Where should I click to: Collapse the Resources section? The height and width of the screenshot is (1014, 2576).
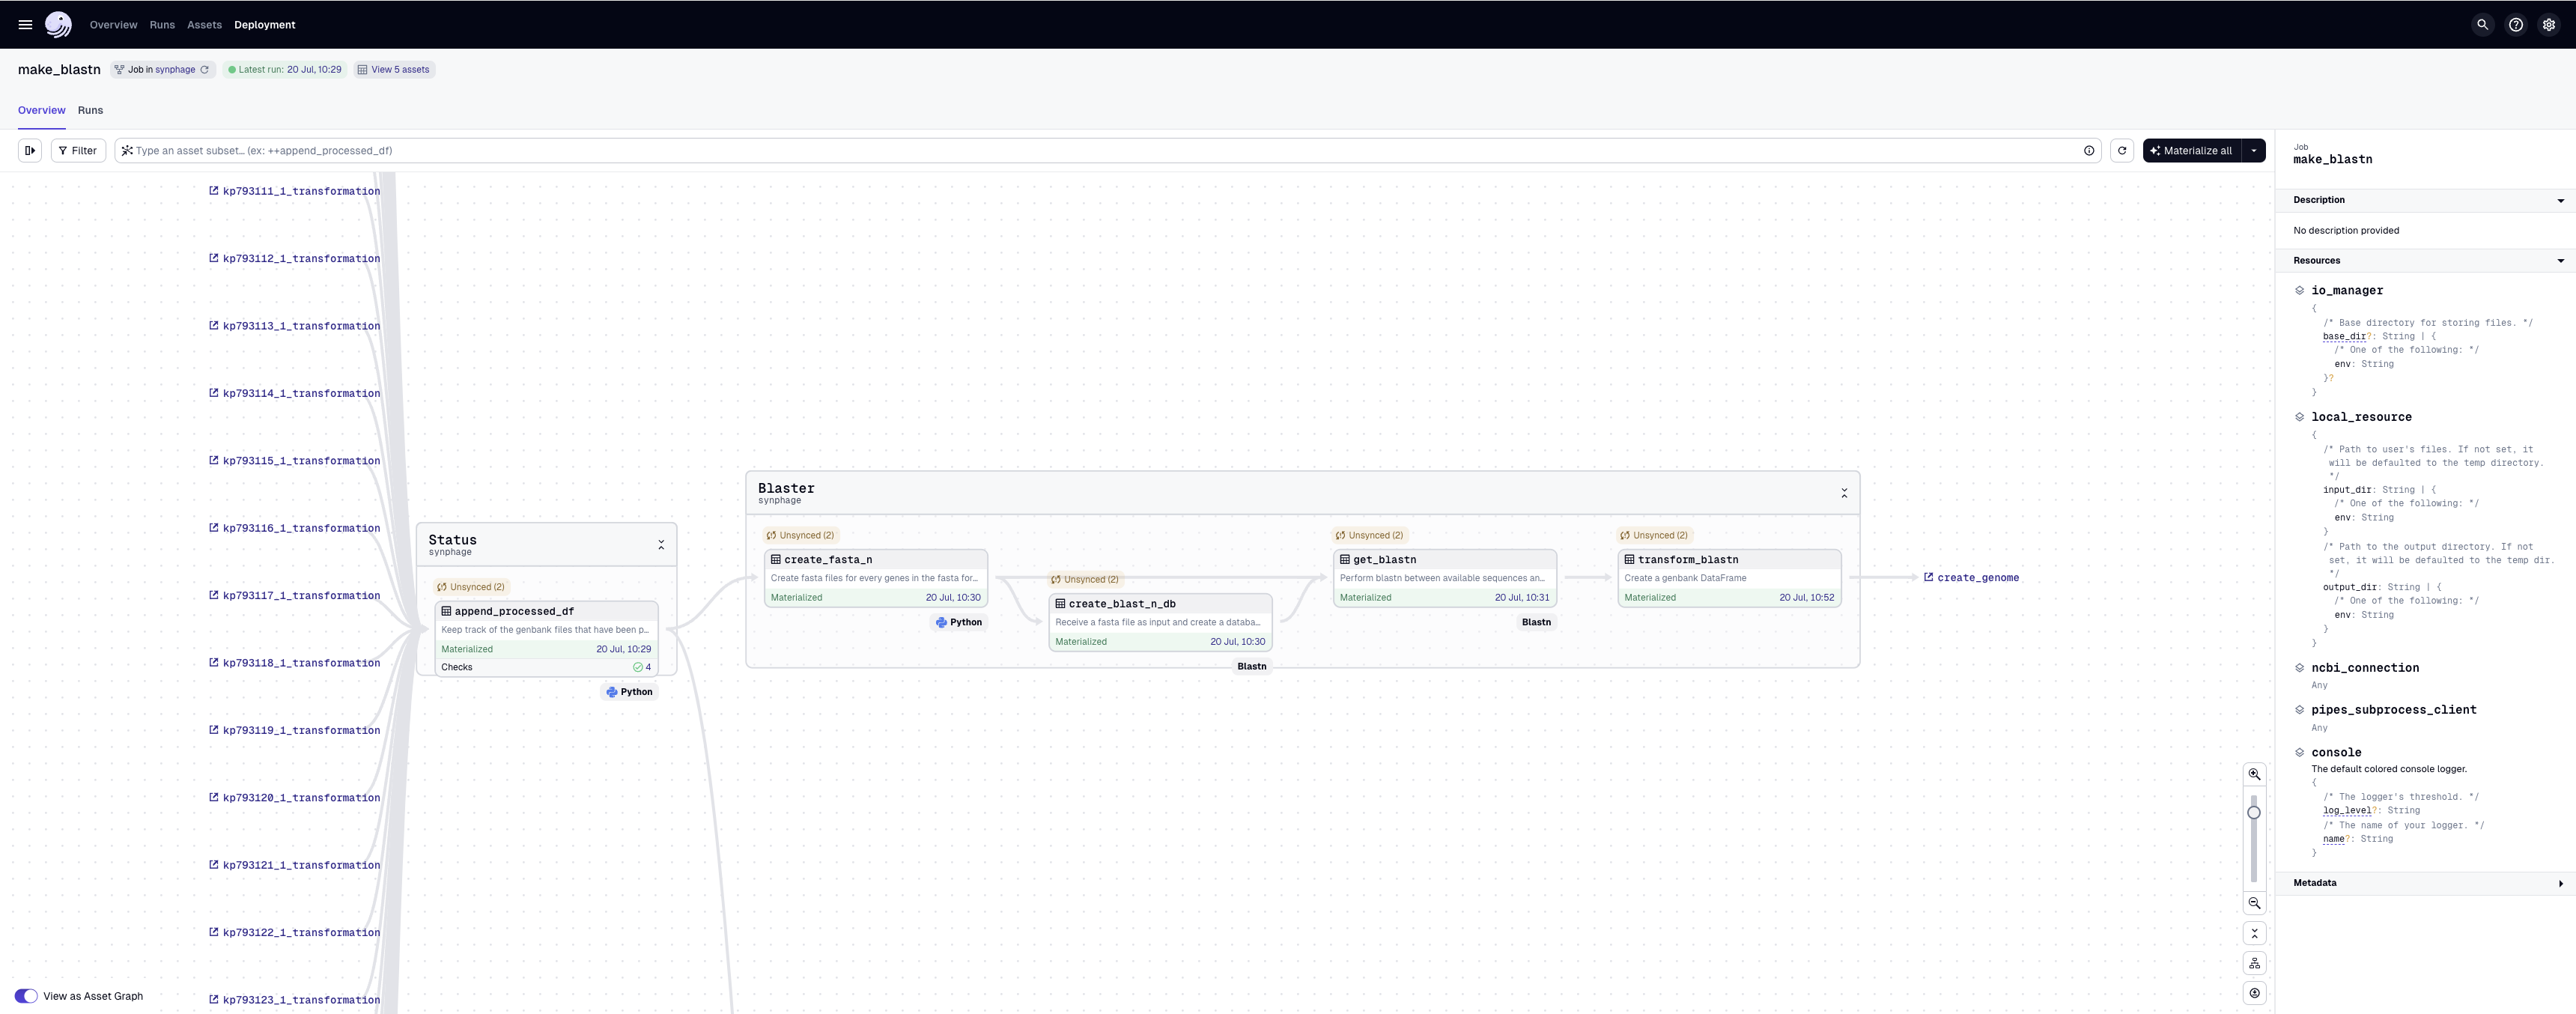[2560, 261]
